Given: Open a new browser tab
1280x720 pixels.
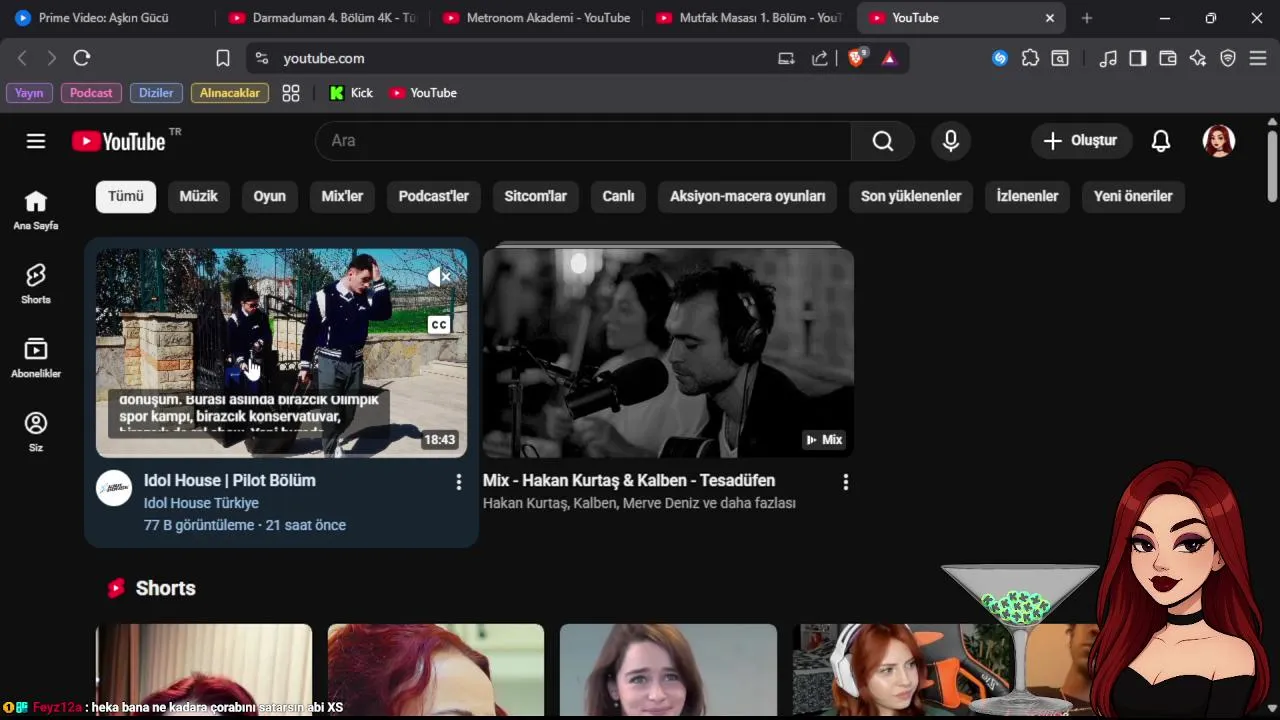Looking at the screenshot, I should tap(1087, 18).
